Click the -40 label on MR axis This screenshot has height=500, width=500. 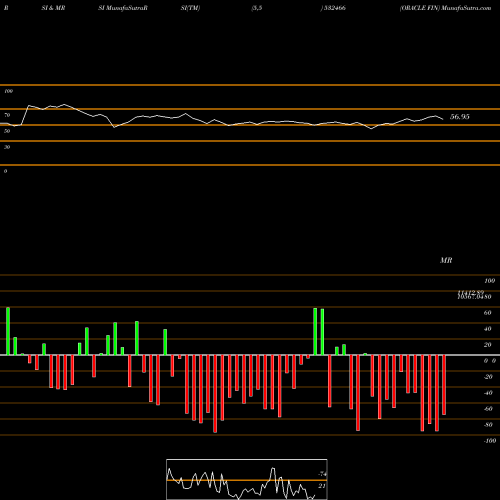coord(488,393)
